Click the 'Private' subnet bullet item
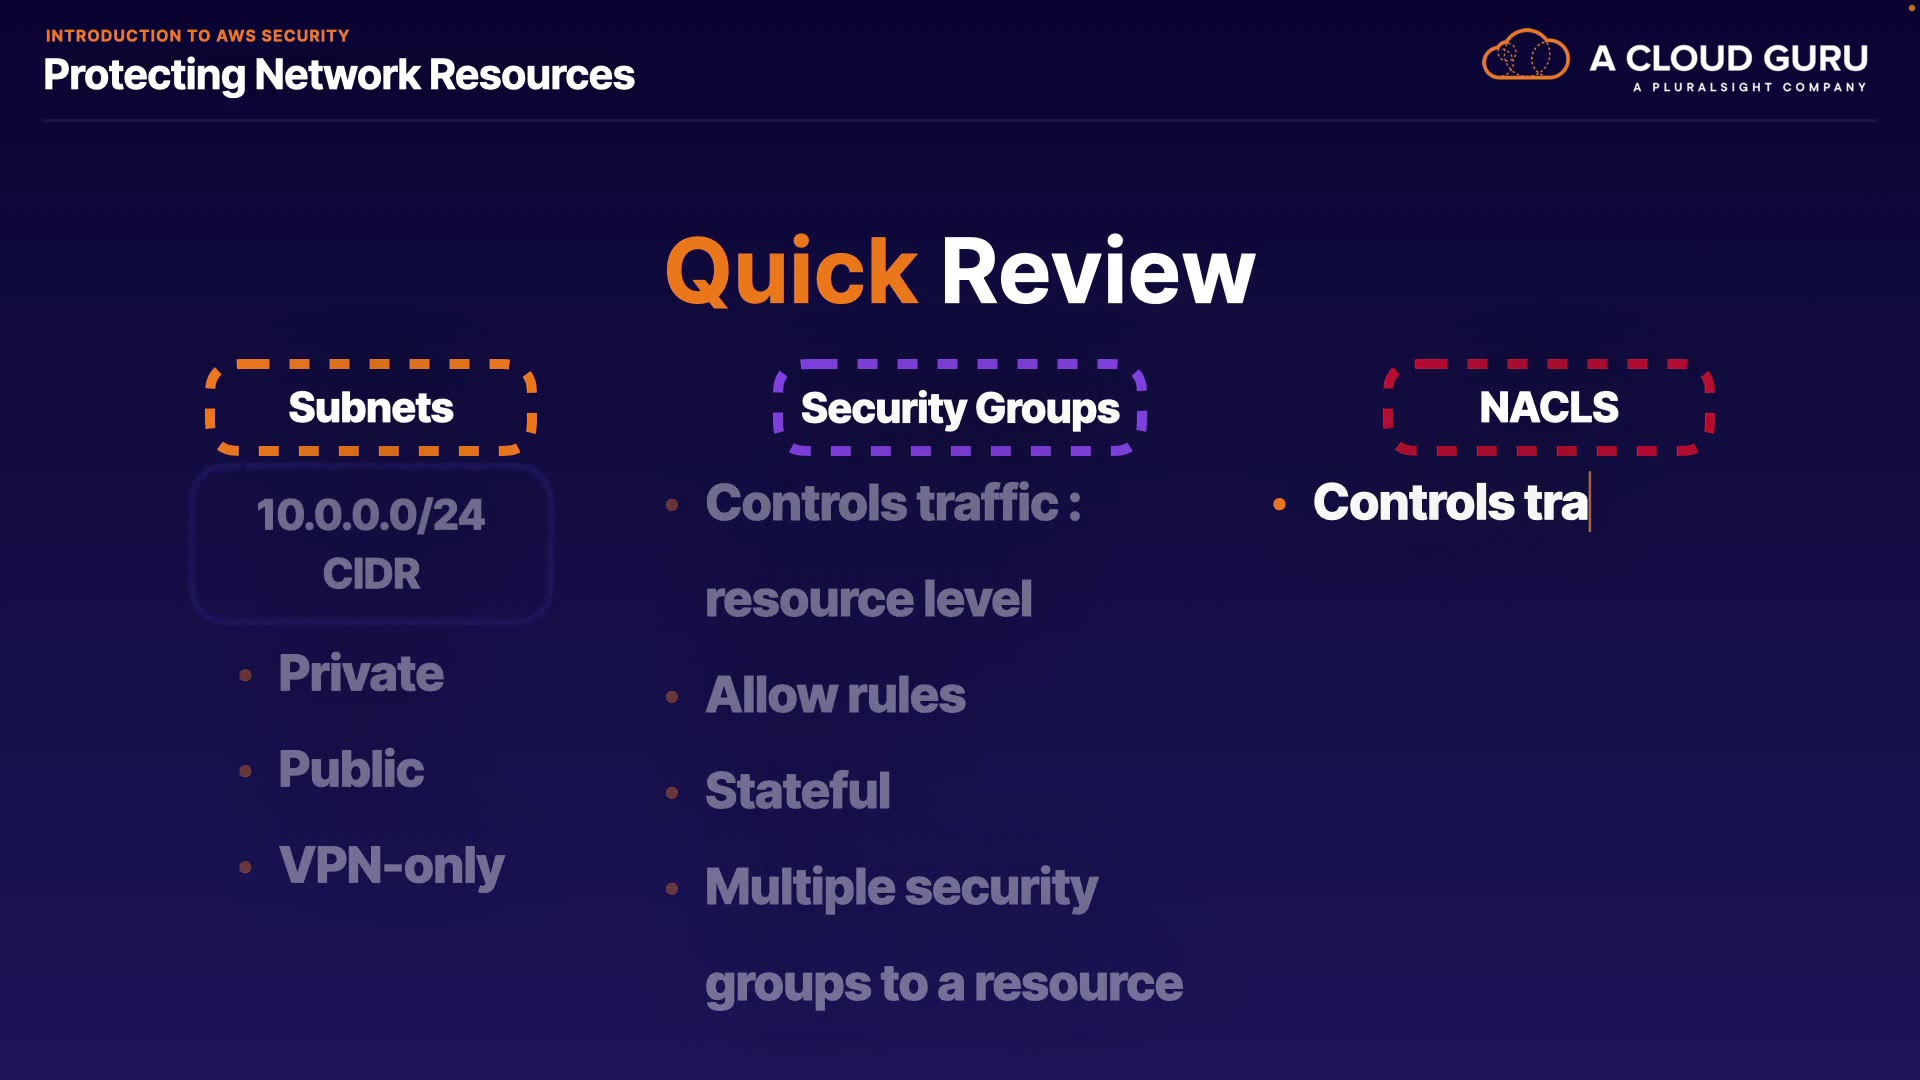The height and width of the screenshot is (1080, 1920). click(x=361, y=673)
